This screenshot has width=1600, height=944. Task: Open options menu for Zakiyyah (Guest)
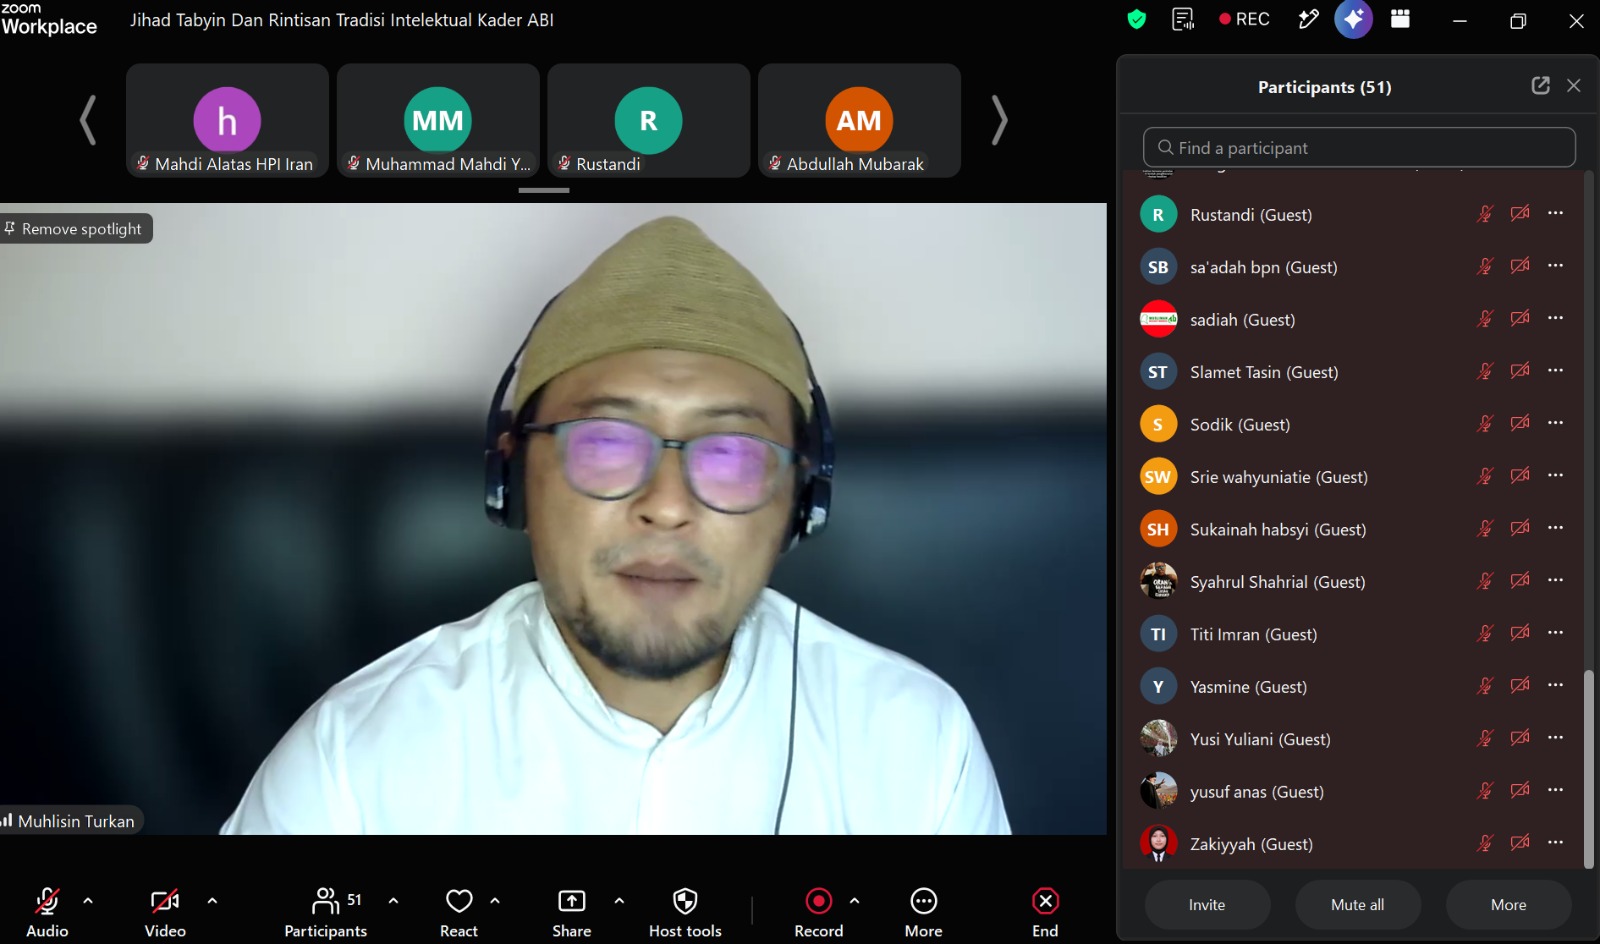click(1555, 842)
